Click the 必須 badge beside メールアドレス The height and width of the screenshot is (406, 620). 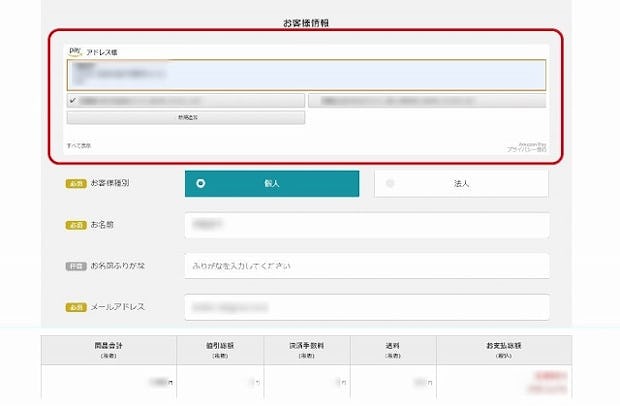[x=76, y=306]
